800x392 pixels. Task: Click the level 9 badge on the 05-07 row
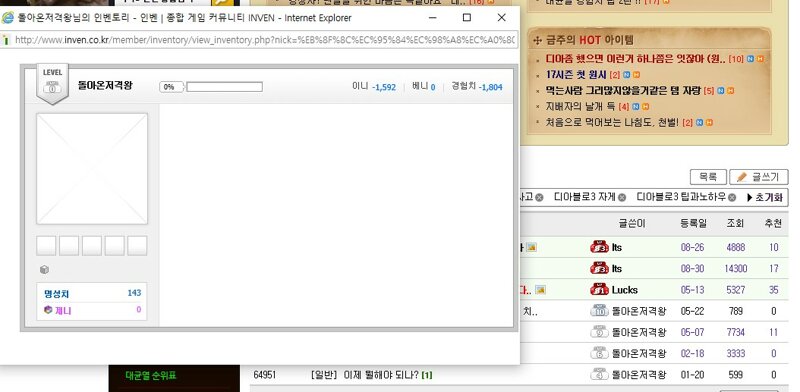point(599,332)
